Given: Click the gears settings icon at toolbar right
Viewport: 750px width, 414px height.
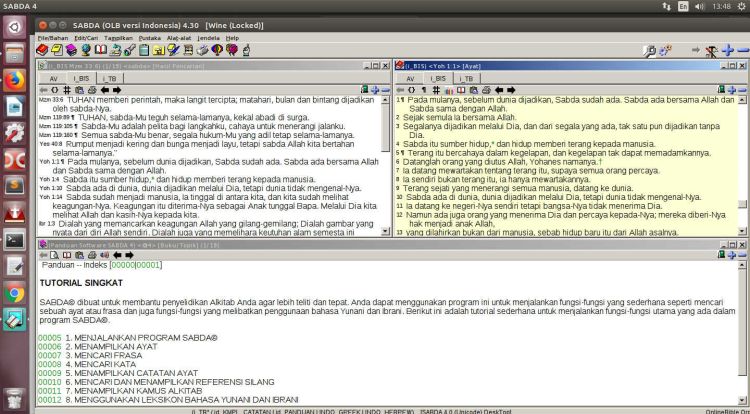Looking at the screenshot, I should tap(665, 50).
